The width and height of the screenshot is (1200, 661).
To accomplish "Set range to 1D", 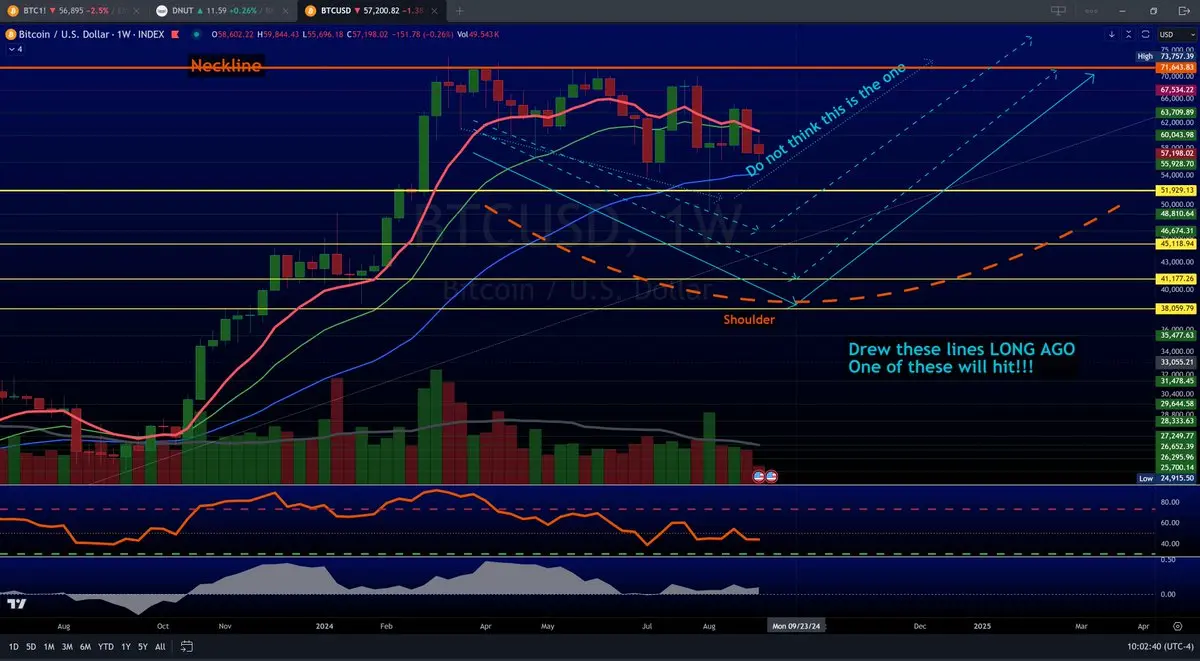I will (13, 646).
